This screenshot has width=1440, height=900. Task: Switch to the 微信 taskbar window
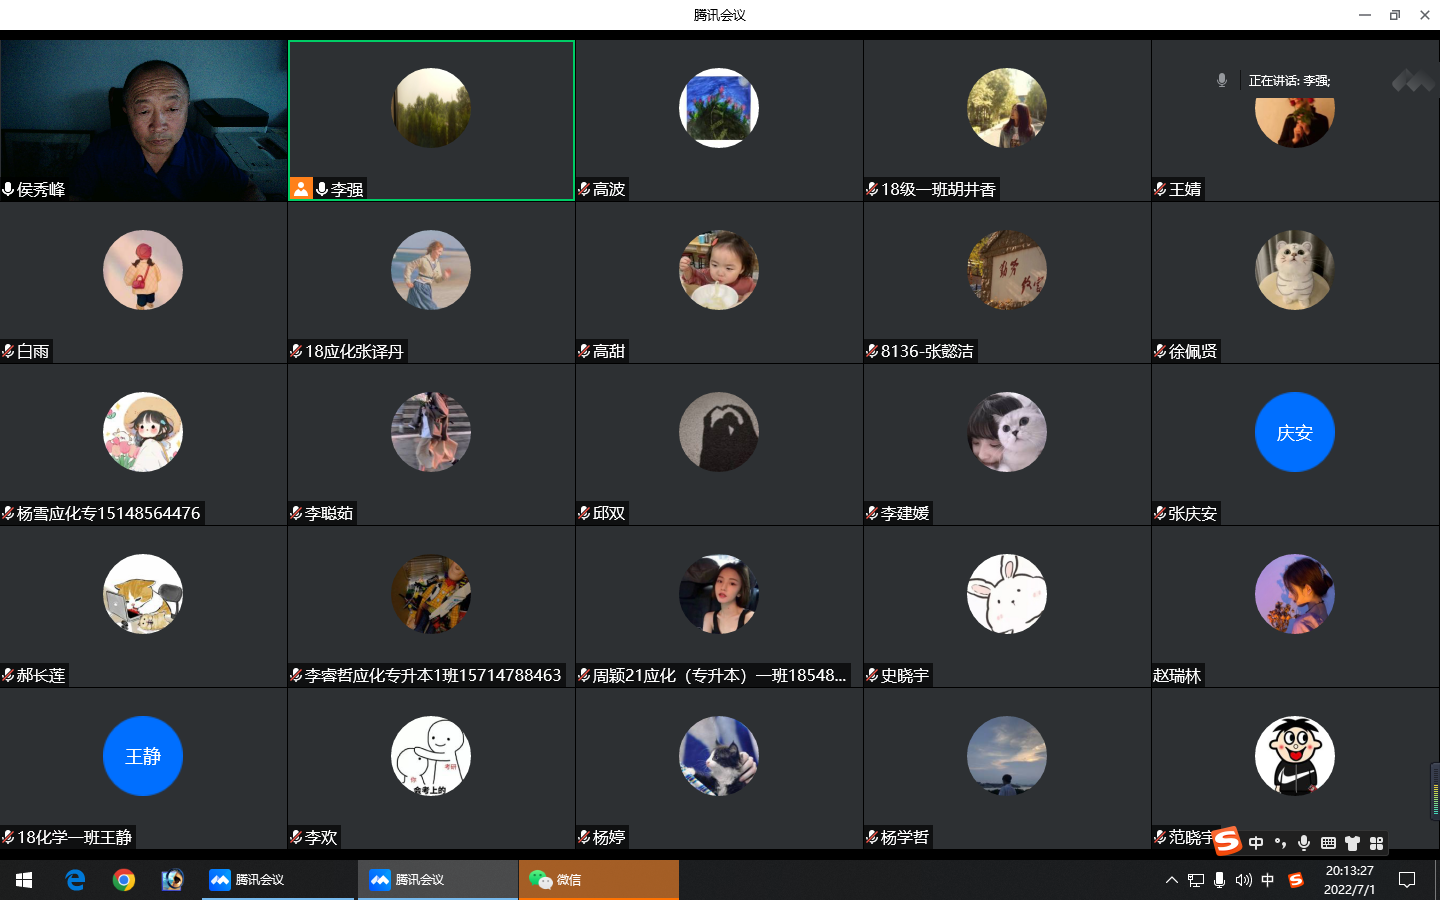[x=598, y=880]
